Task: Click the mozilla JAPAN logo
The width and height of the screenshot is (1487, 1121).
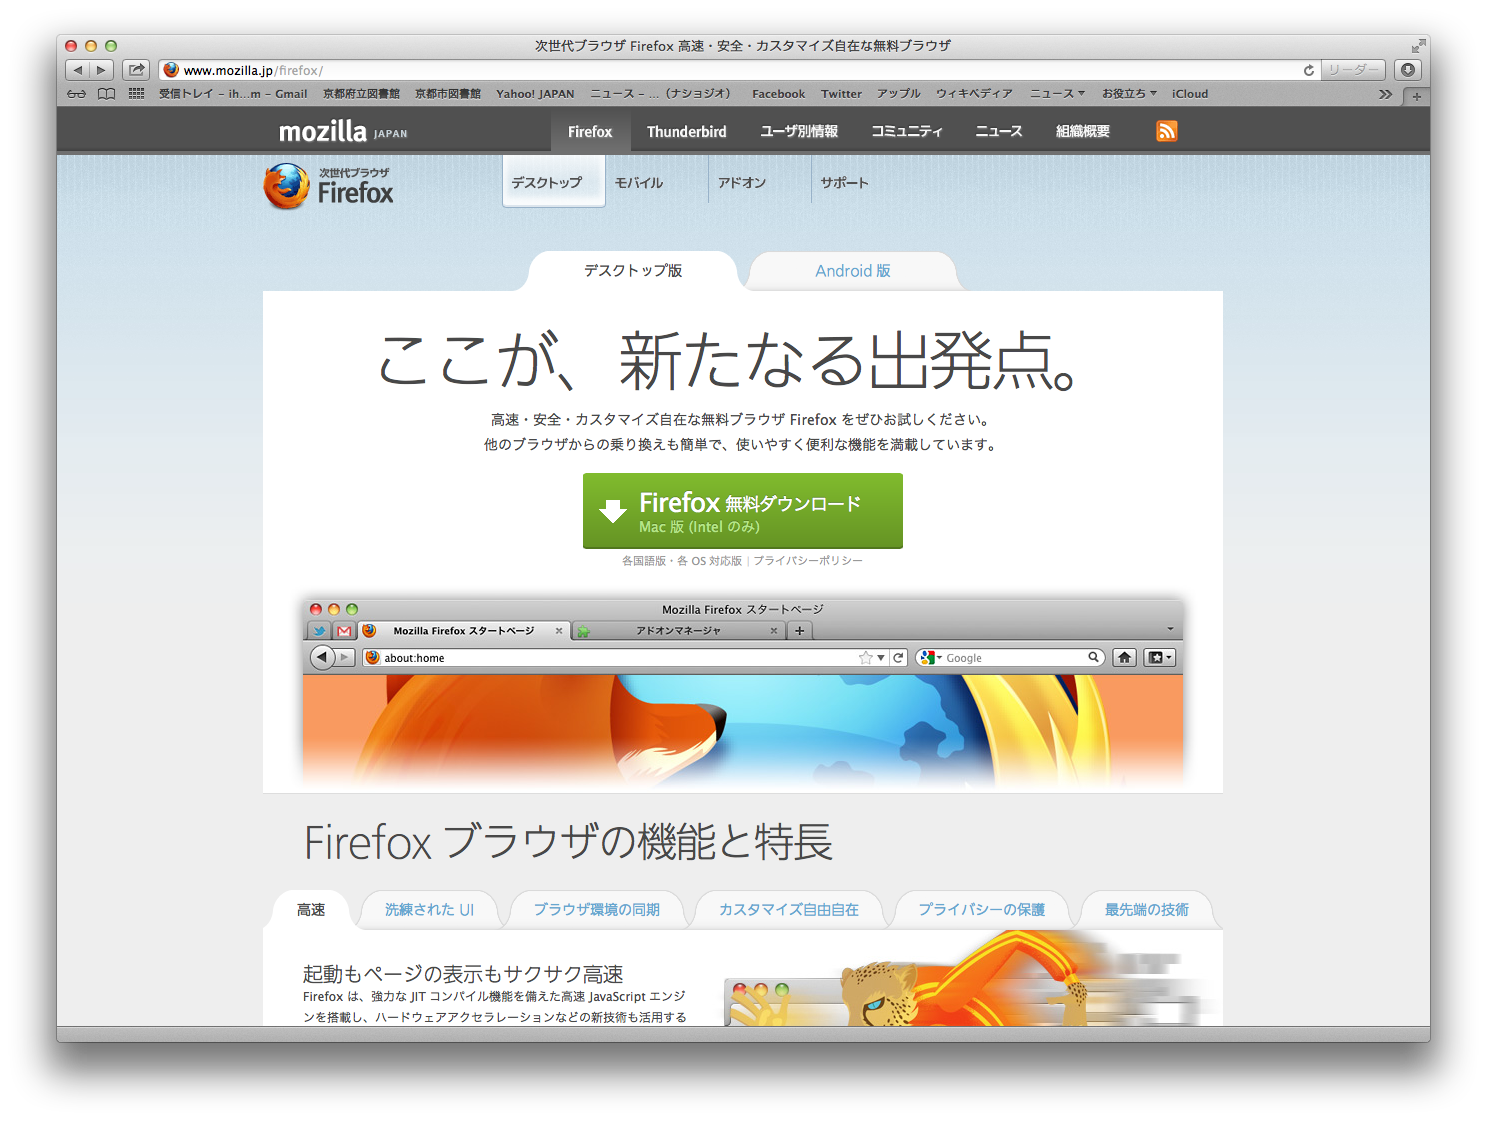Action: [343, 131]
